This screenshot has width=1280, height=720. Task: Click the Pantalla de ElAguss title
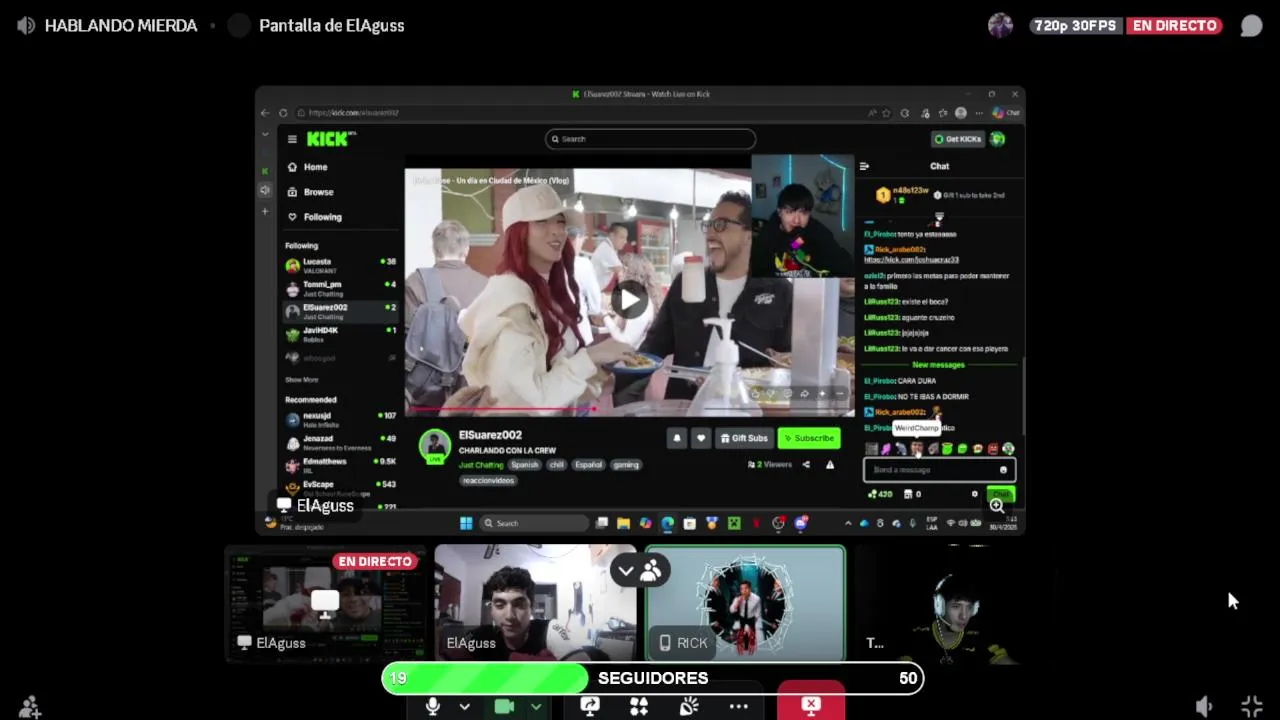point(332,26)
